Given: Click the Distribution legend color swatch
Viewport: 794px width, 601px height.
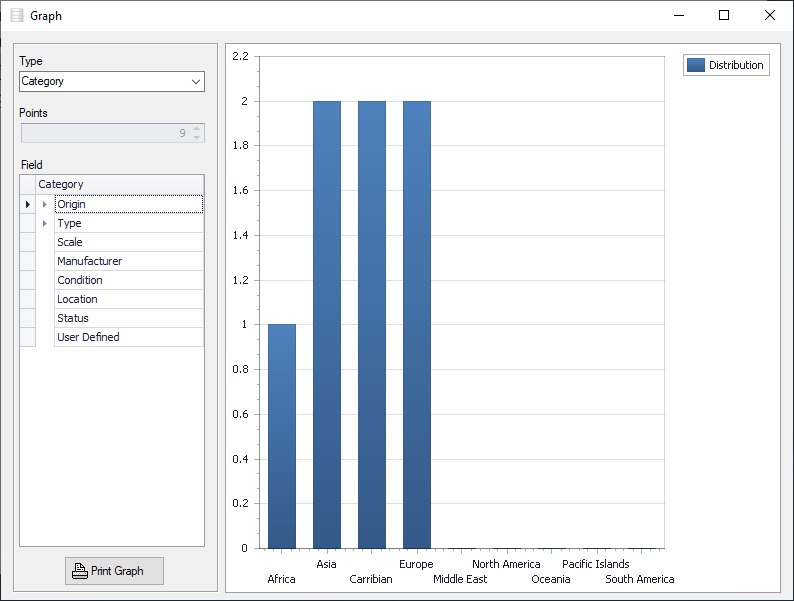Looking at the screenshot, I should (696, 65).
